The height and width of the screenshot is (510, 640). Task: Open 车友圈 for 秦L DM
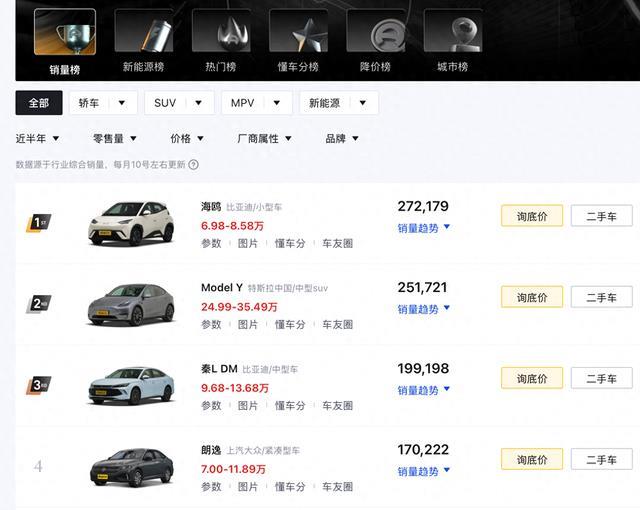[x=338, y=406]
